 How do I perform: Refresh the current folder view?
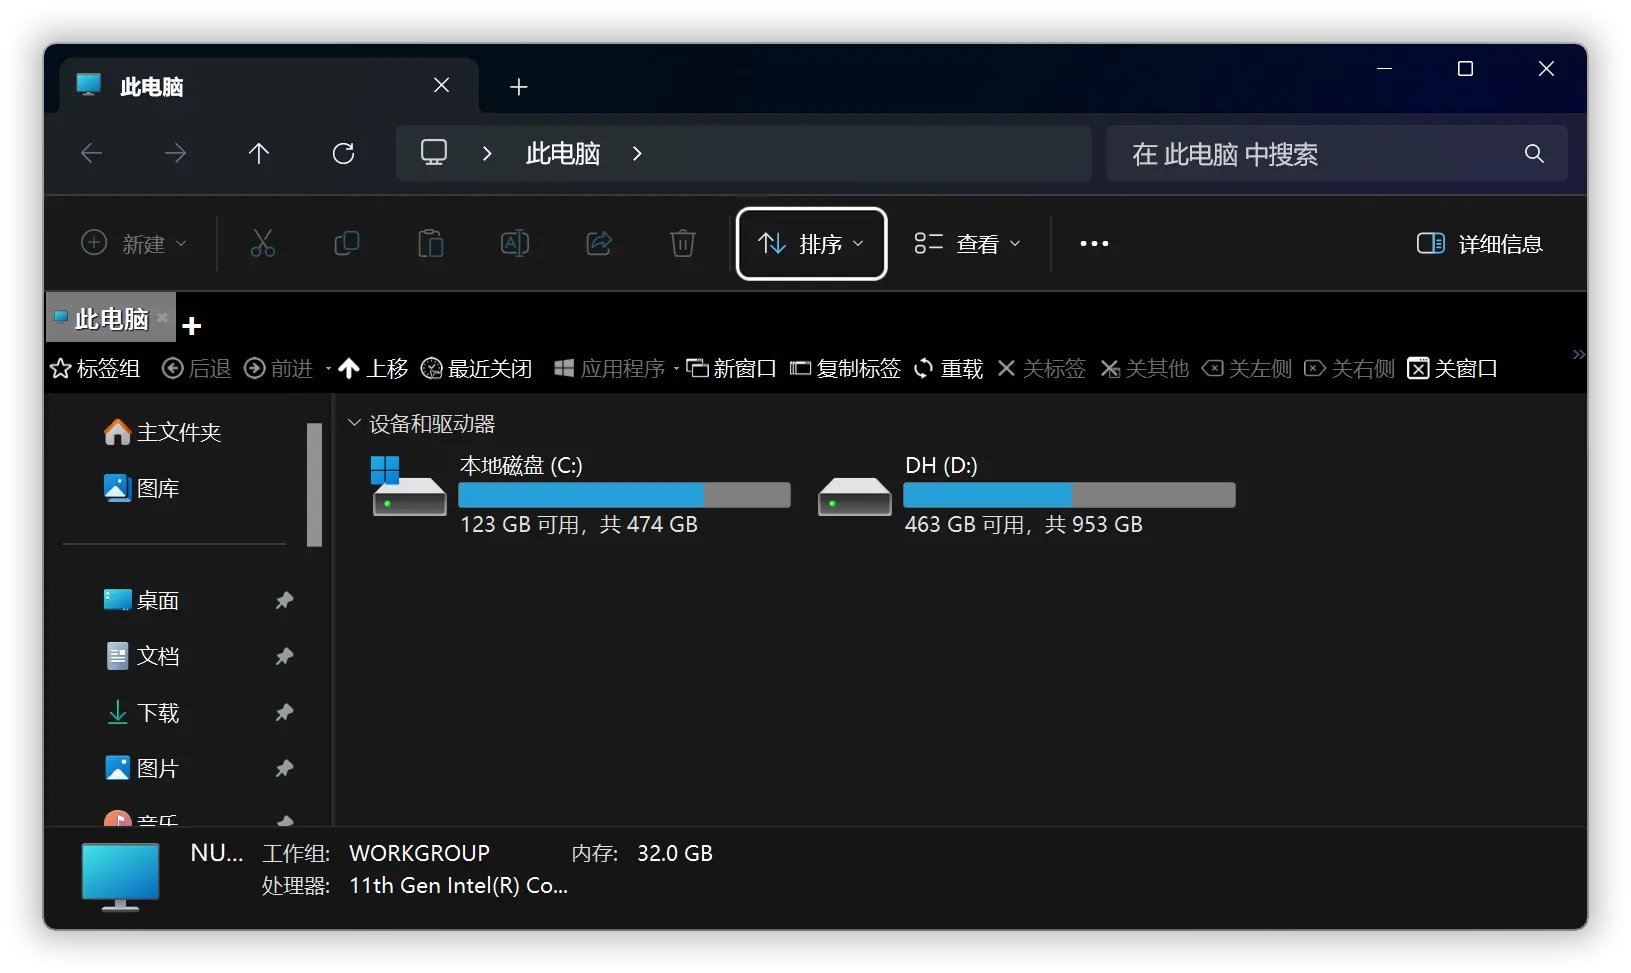[x=343, y=153]
